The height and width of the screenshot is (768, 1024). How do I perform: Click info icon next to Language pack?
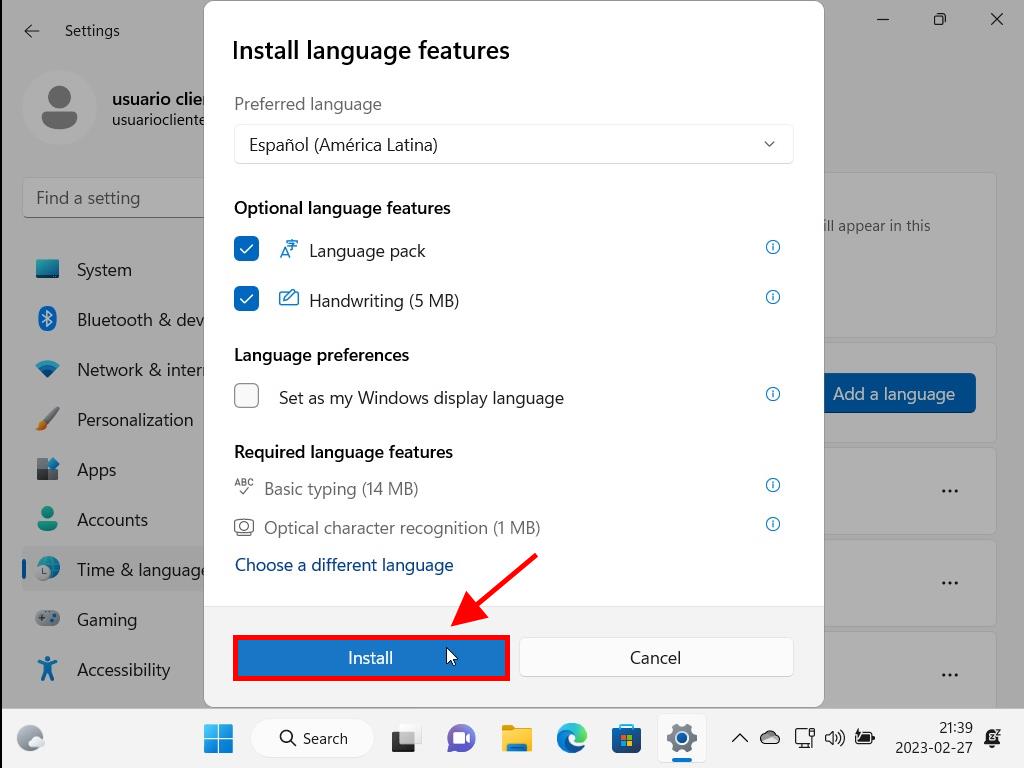pyautogui.click(x=772, y=247)
